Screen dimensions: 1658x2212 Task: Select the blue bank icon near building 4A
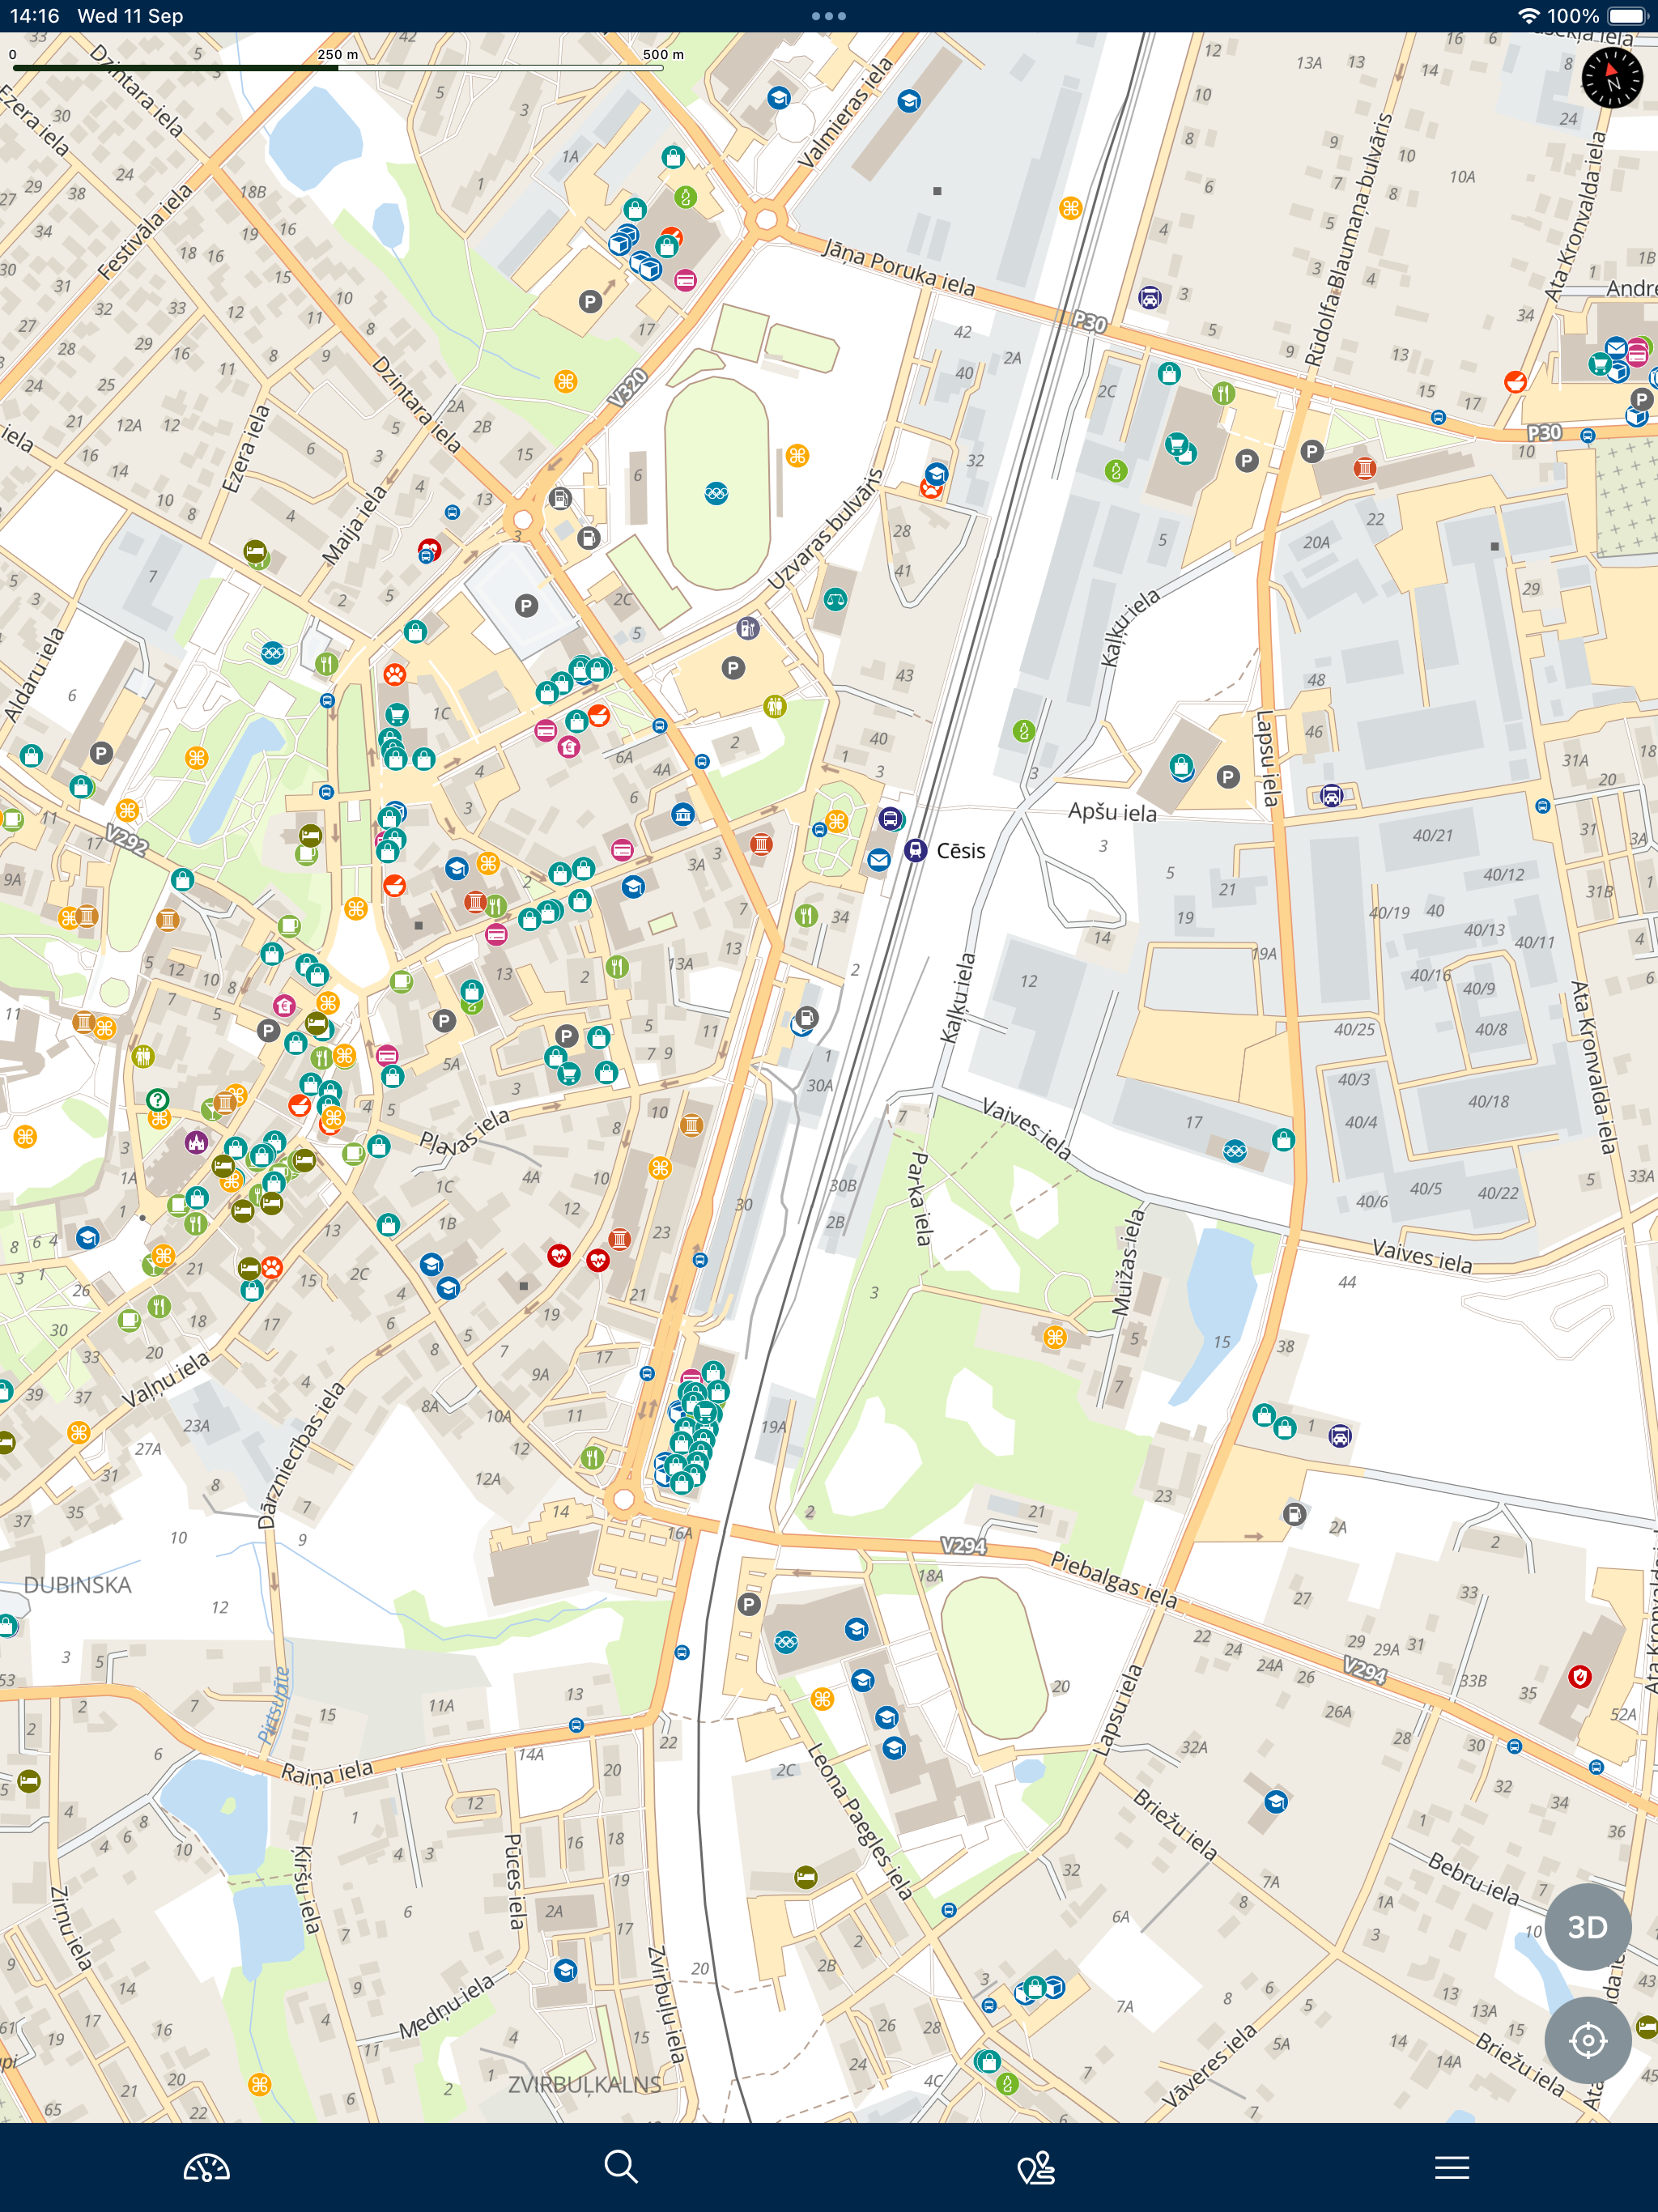click(x=683, y=814)
